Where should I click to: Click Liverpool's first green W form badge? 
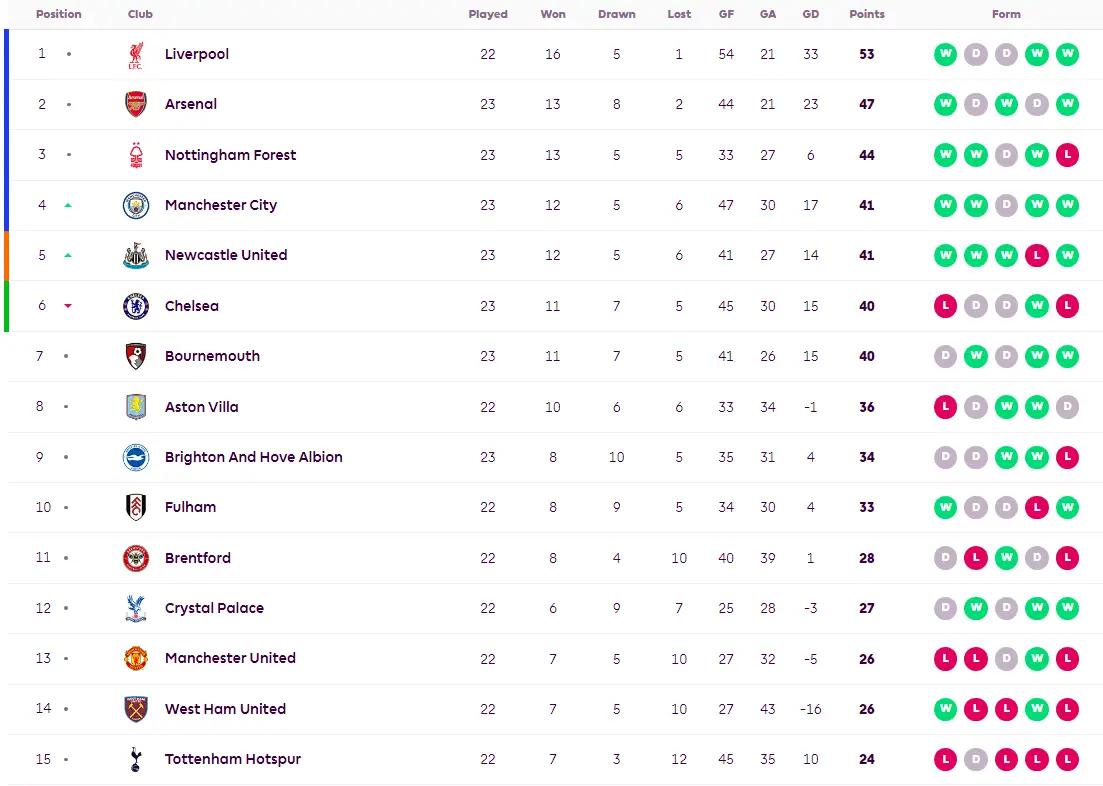point(945,54)
